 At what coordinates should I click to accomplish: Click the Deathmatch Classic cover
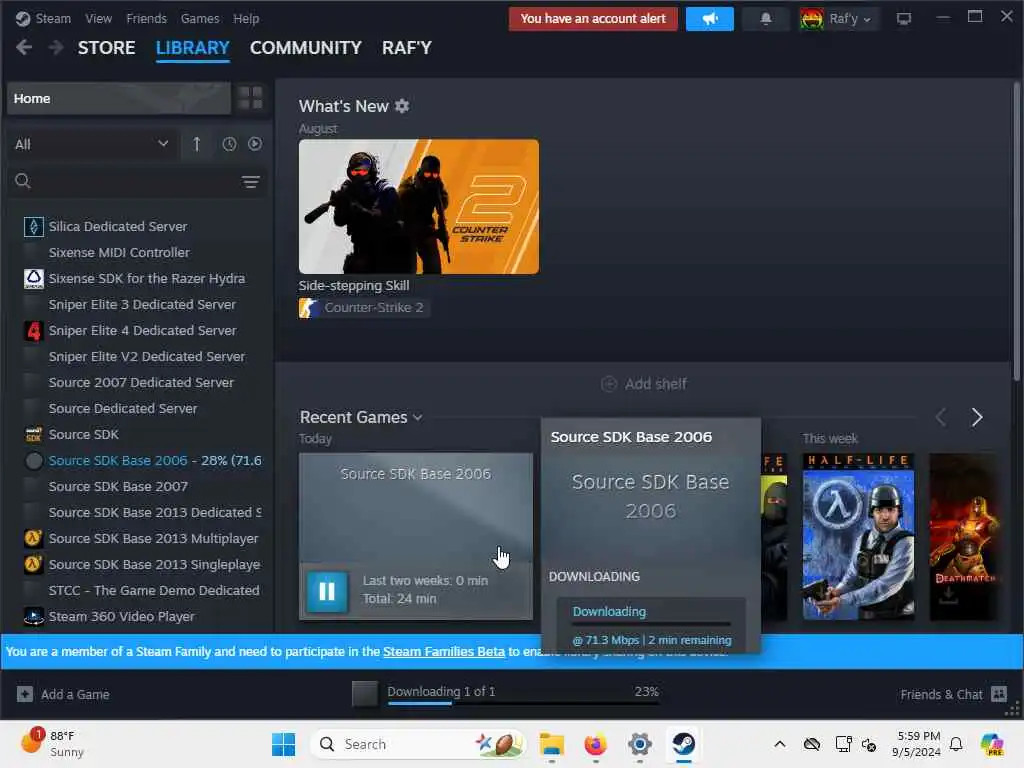[x=964, y=537]
